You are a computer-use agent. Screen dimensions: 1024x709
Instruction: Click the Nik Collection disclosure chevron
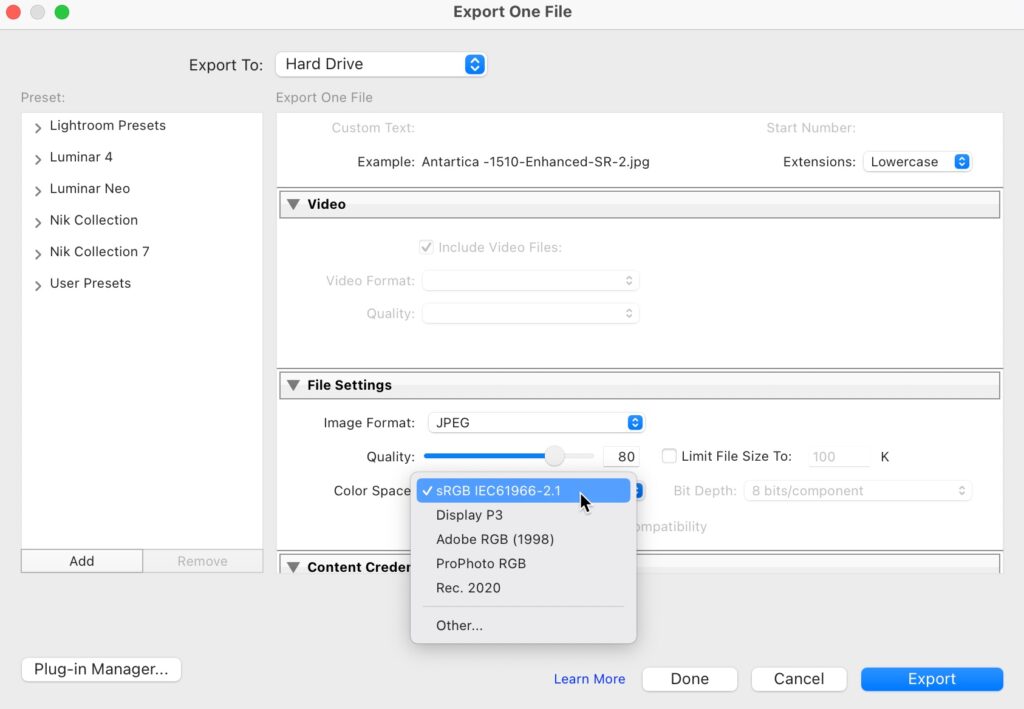pos(38,221)
